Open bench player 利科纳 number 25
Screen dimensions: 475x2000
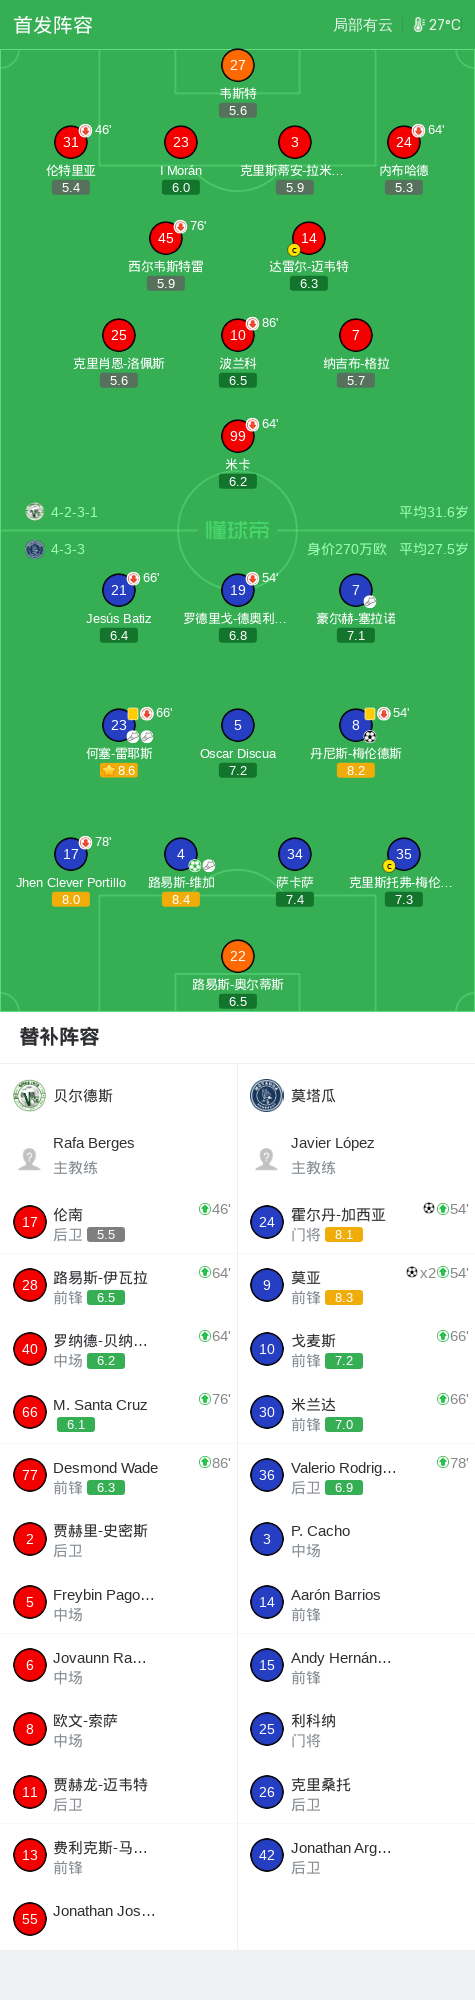[356, 1728]
